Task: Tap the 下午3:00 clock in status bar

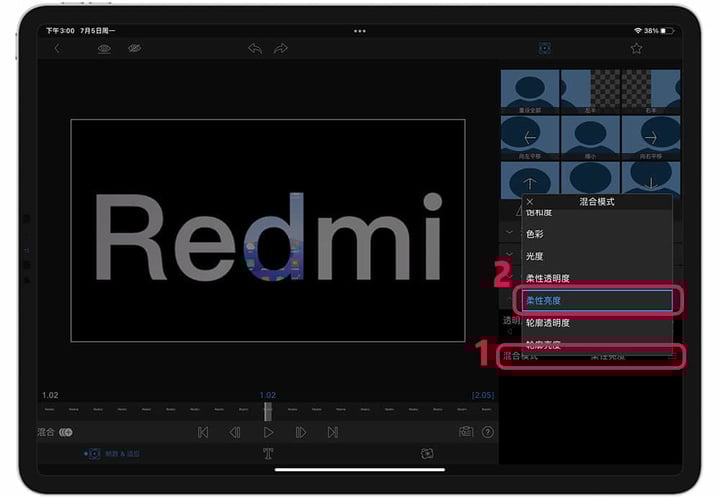Action: (60, 31)
